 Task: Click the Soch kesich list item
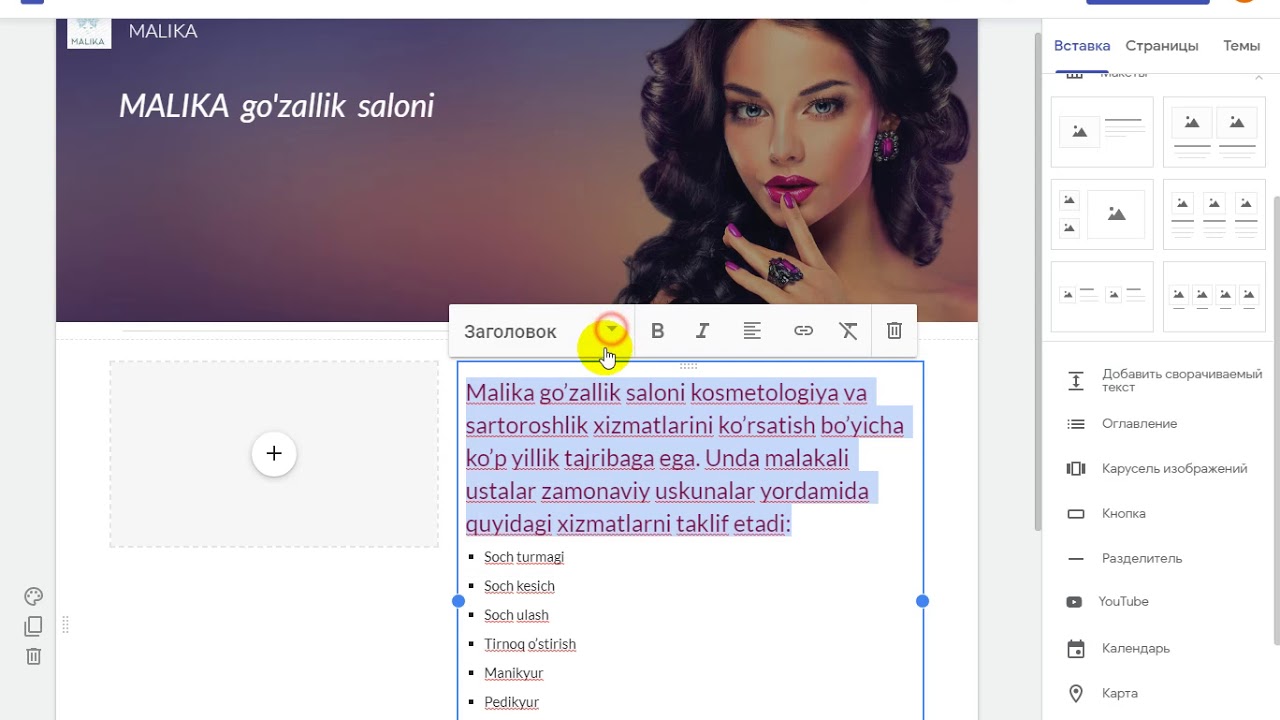pyautogui.click(x=519, y=586)
